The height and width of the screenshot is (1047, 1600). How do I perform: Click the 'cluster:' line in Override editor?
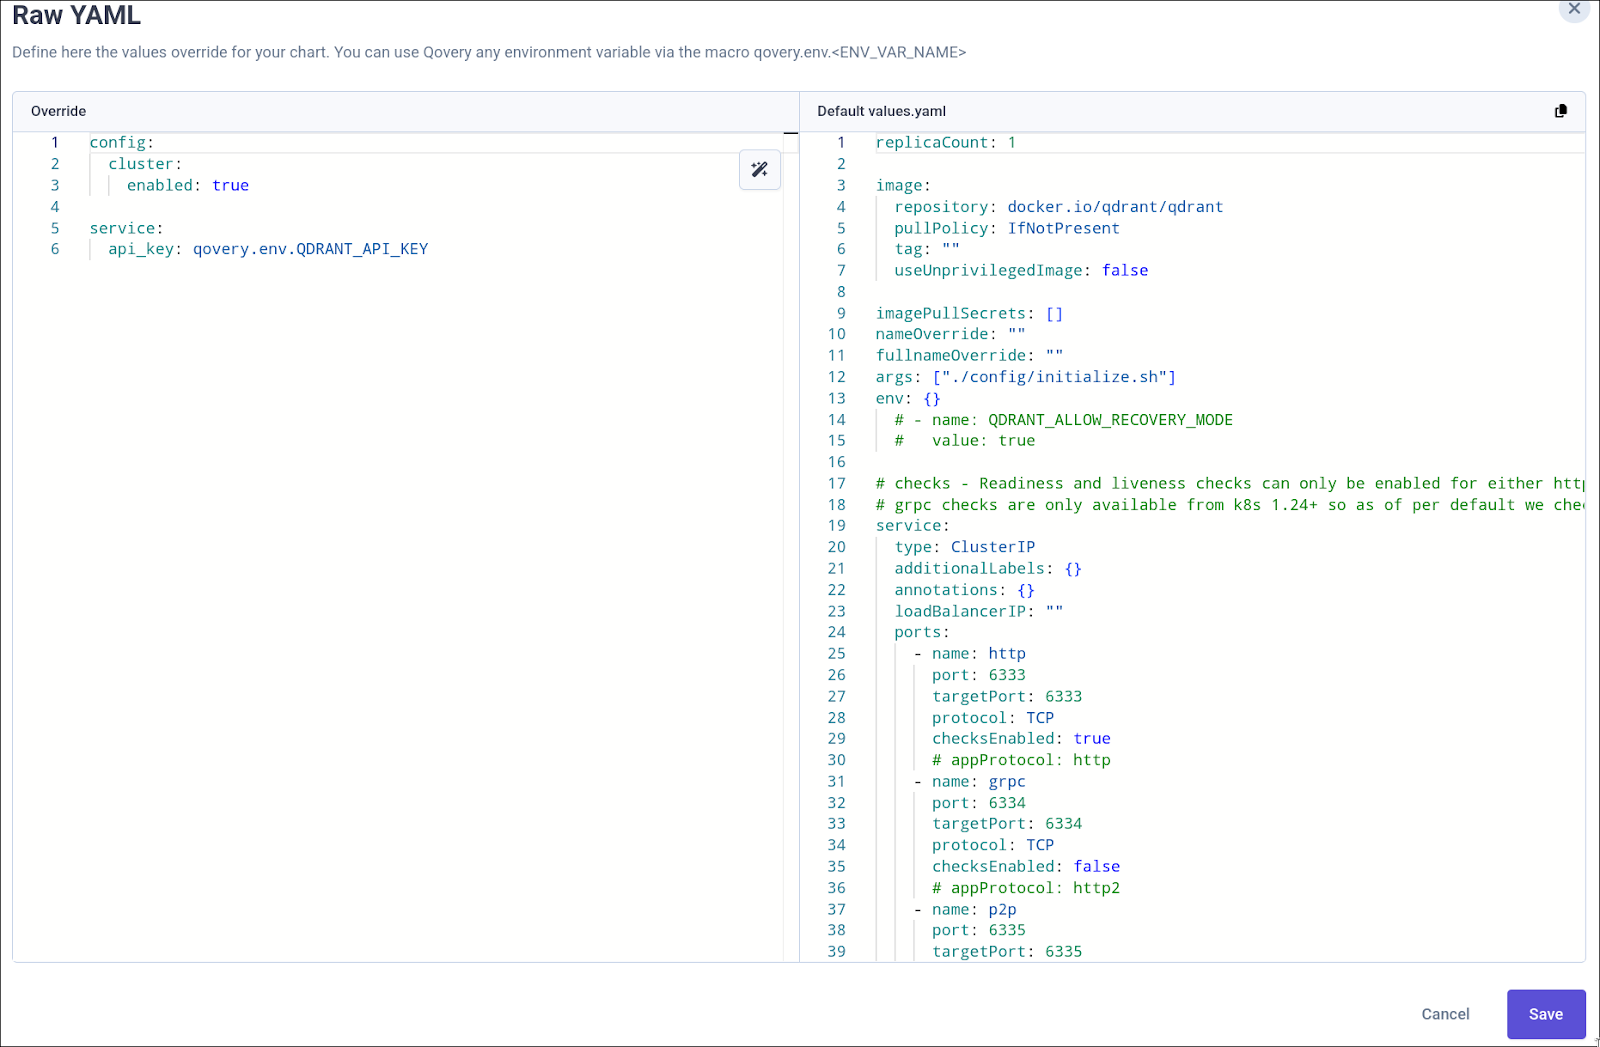pyautogui.click(x=145, y=164)
